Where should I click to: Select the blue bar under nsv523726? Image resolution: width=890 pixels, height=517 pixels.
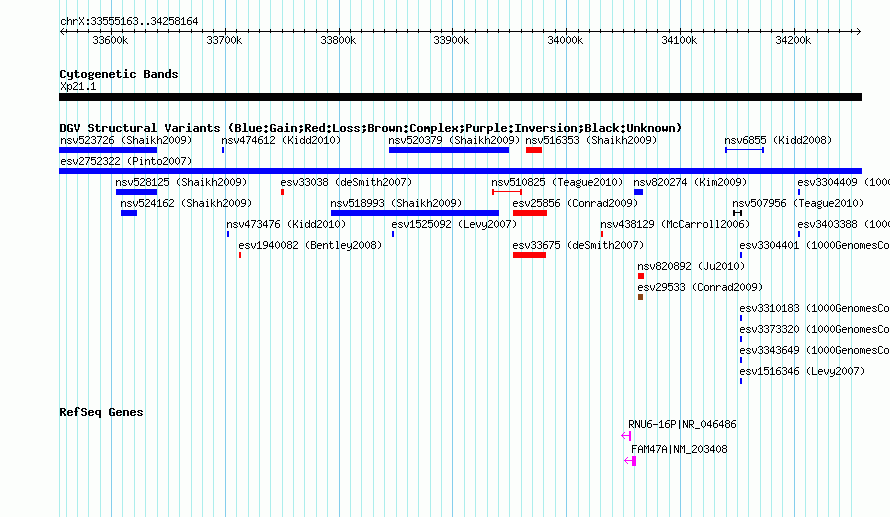108,150
